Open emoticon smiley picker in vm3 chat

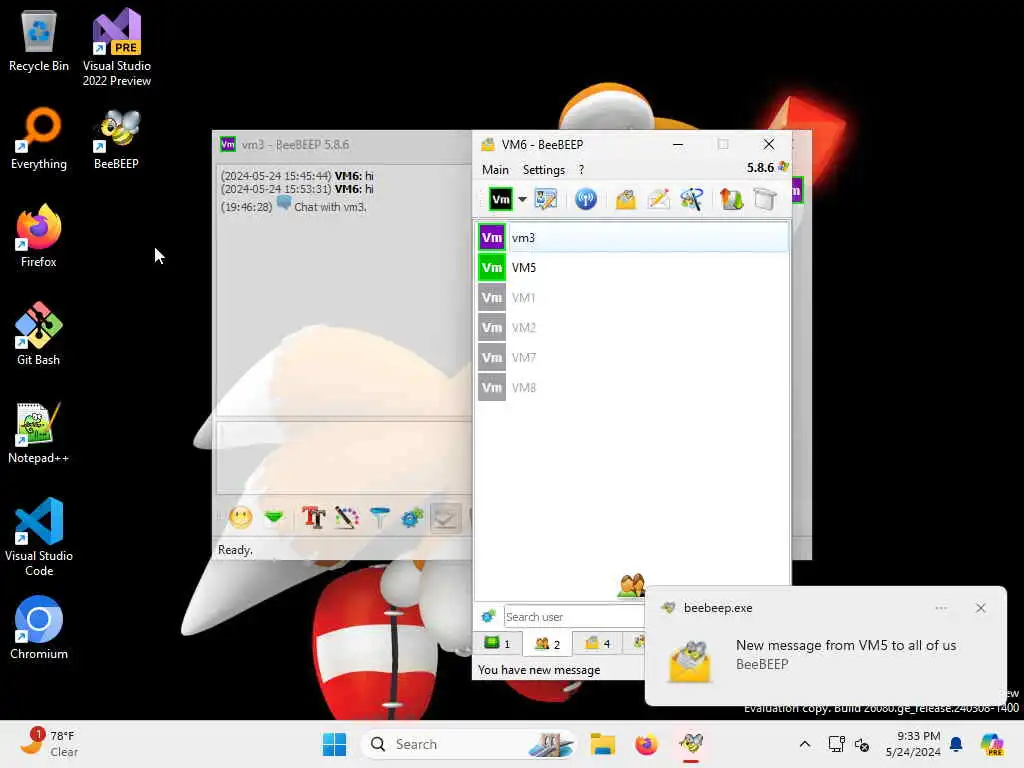(x=241, y=518)
